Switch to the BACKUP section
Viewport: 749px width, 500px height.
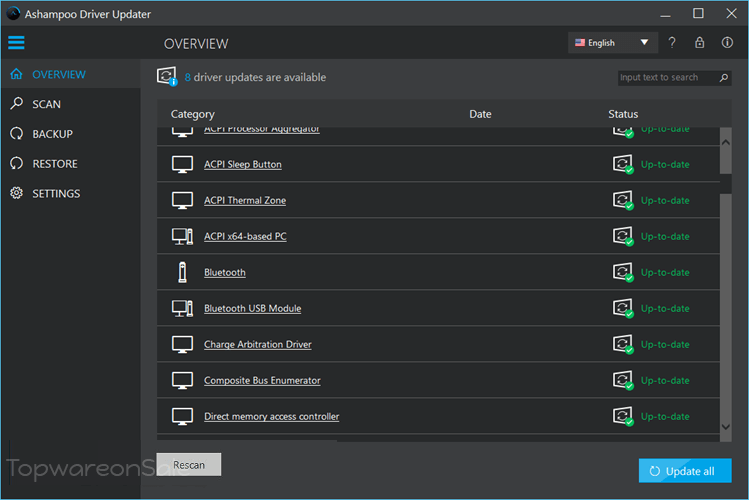[53, 134]
